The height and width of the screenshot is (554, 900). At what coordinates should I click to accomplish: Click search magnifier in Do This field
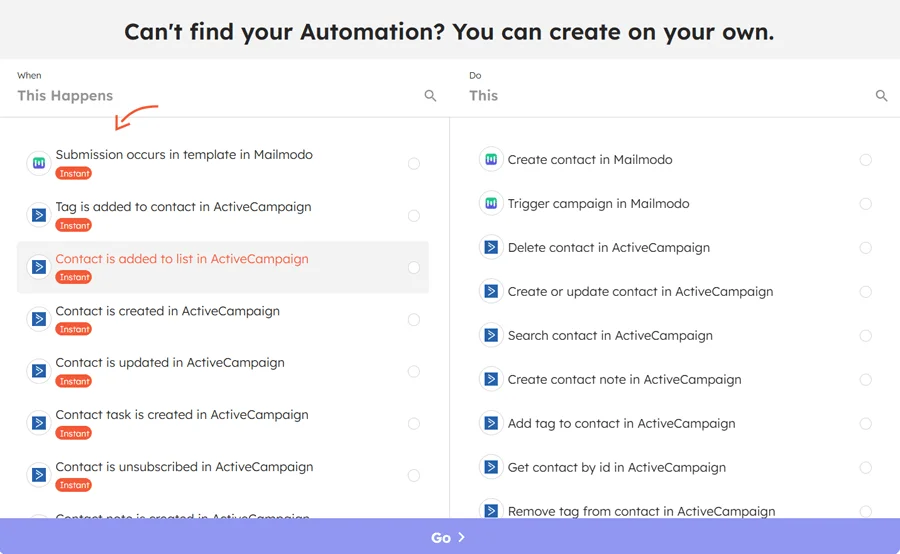click(881, 96)
